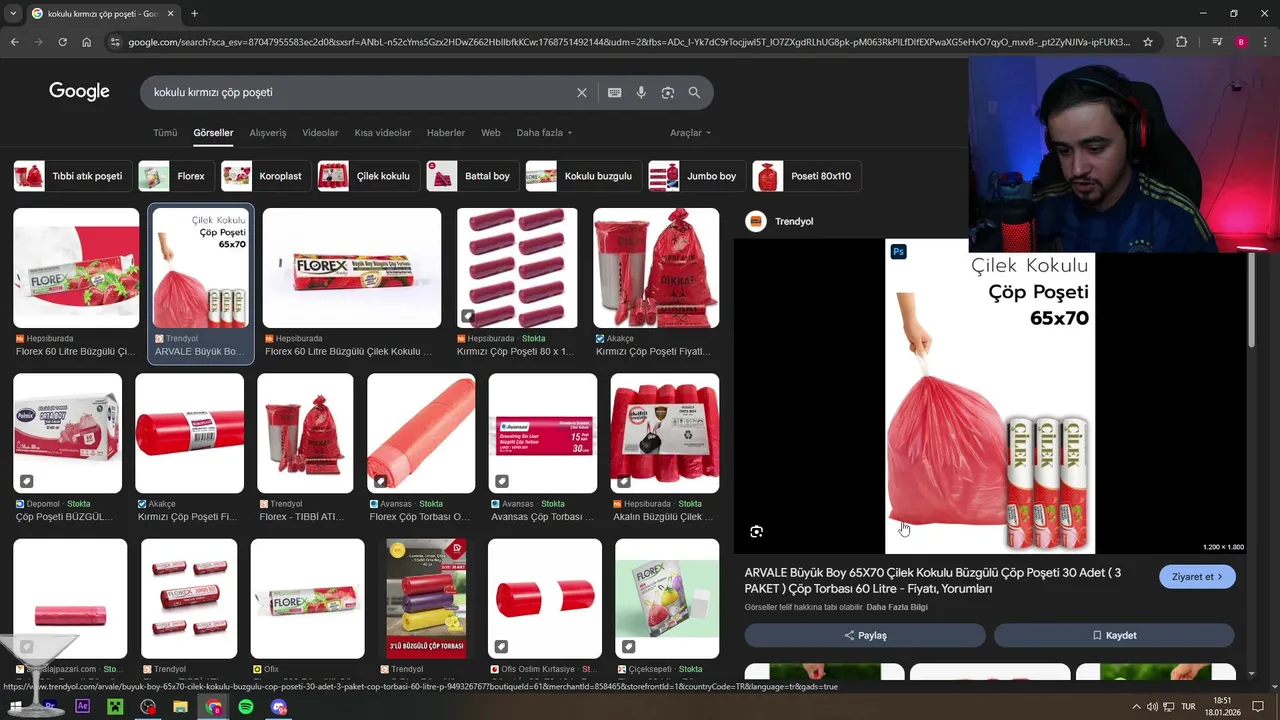Open the volume control in system tray
The width and height of the screenshot is (1280, 720).
tap(1152, 707)
